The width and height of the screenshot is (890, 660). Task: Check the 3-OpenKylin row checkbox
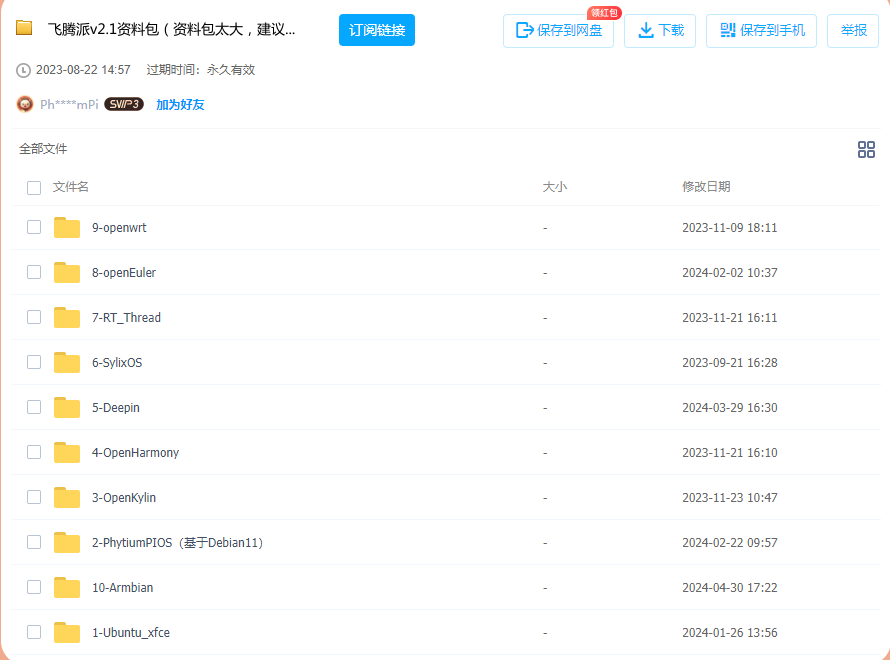coord(34,497)
